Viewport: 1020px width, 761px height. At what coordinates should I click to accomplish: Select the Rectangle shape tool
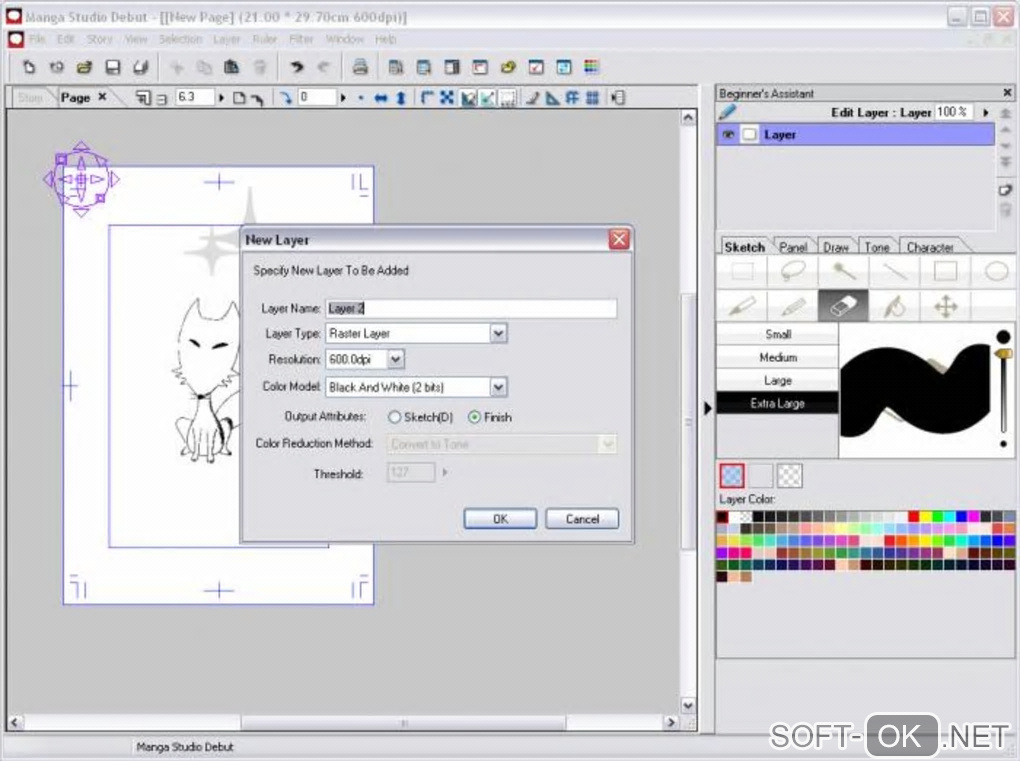click(x=945, y=271)
